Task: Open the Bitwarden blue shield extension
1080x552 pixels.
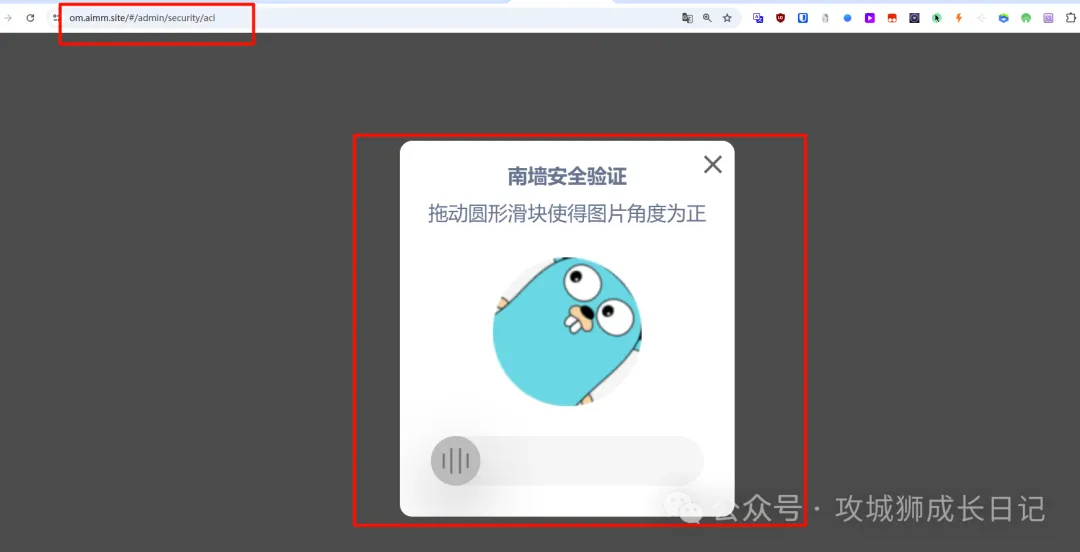Action: tap(803, 18)
